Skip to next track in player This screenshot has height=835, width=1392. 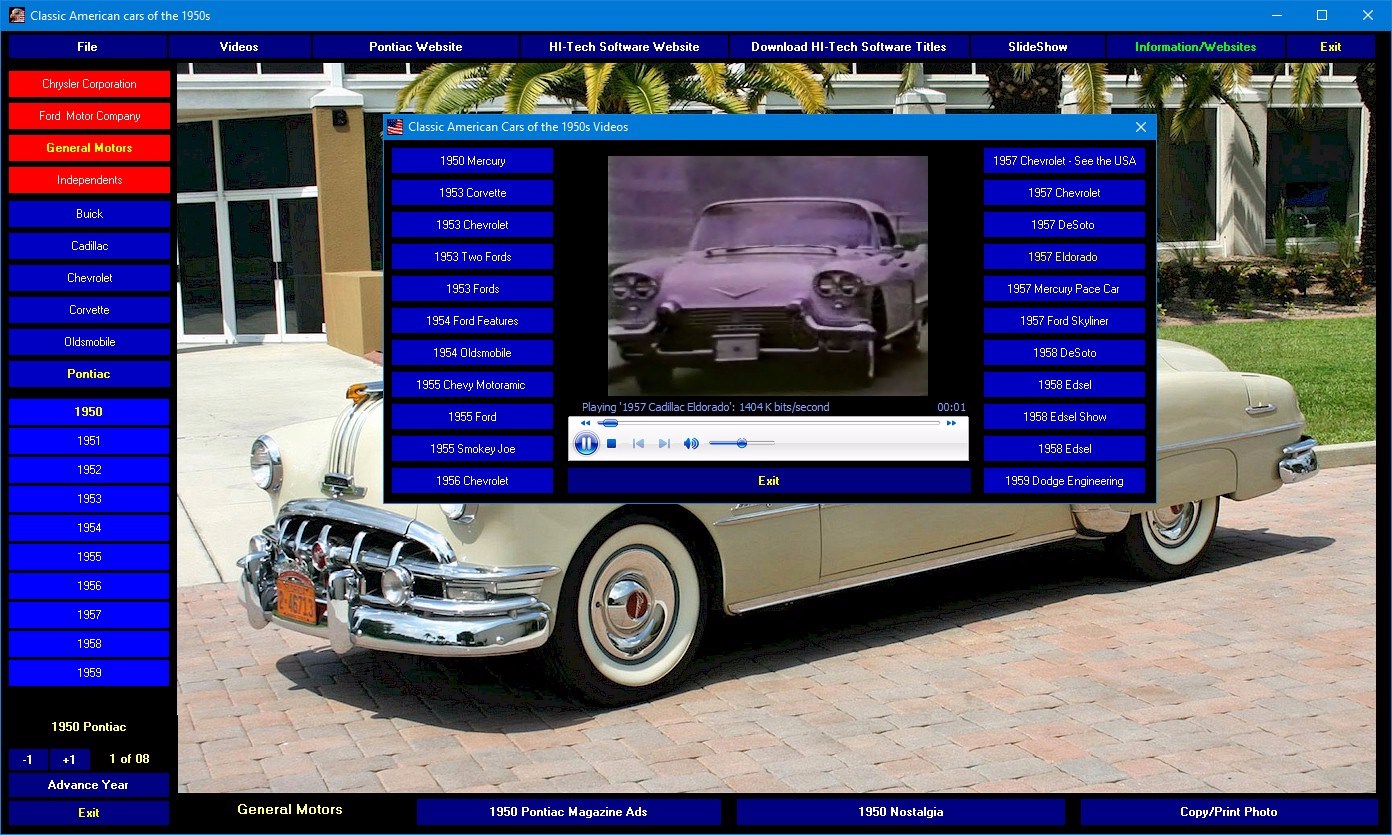(664, 443)
